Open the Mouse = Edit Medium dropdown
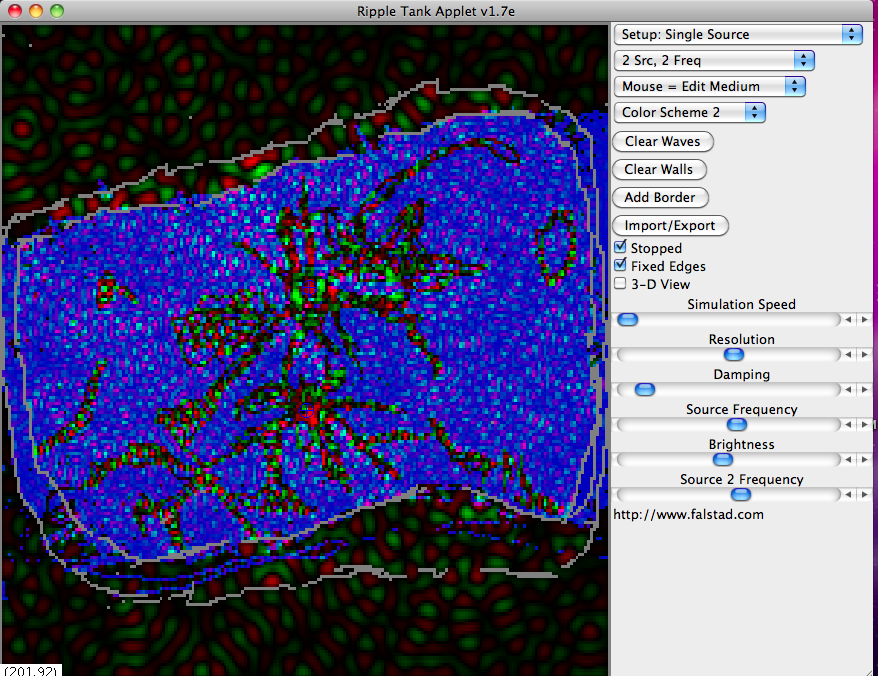This screenshot has height=676, width=878. click(x=709, y=86)
